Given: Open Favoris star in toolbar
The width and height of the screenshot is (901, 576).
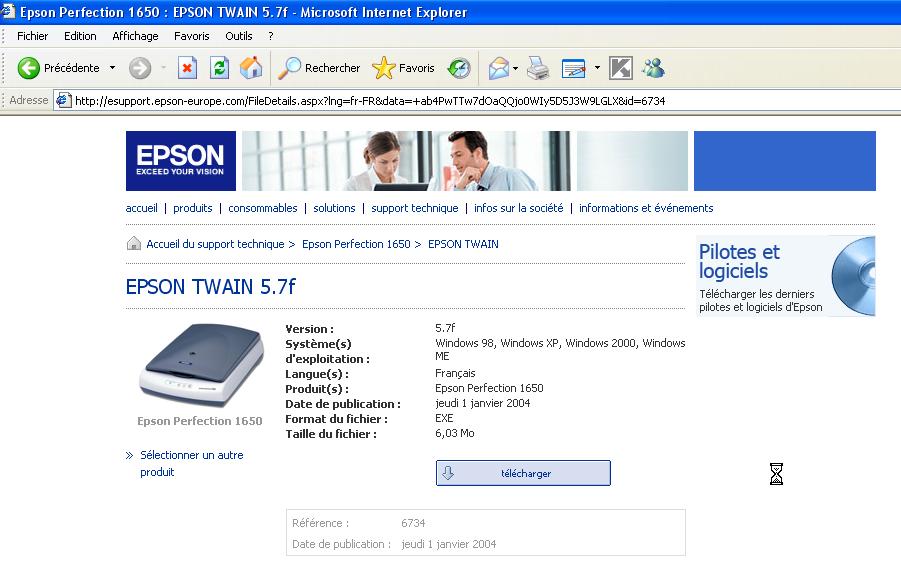Looking at the screenshot, I should tap(403, 68).
